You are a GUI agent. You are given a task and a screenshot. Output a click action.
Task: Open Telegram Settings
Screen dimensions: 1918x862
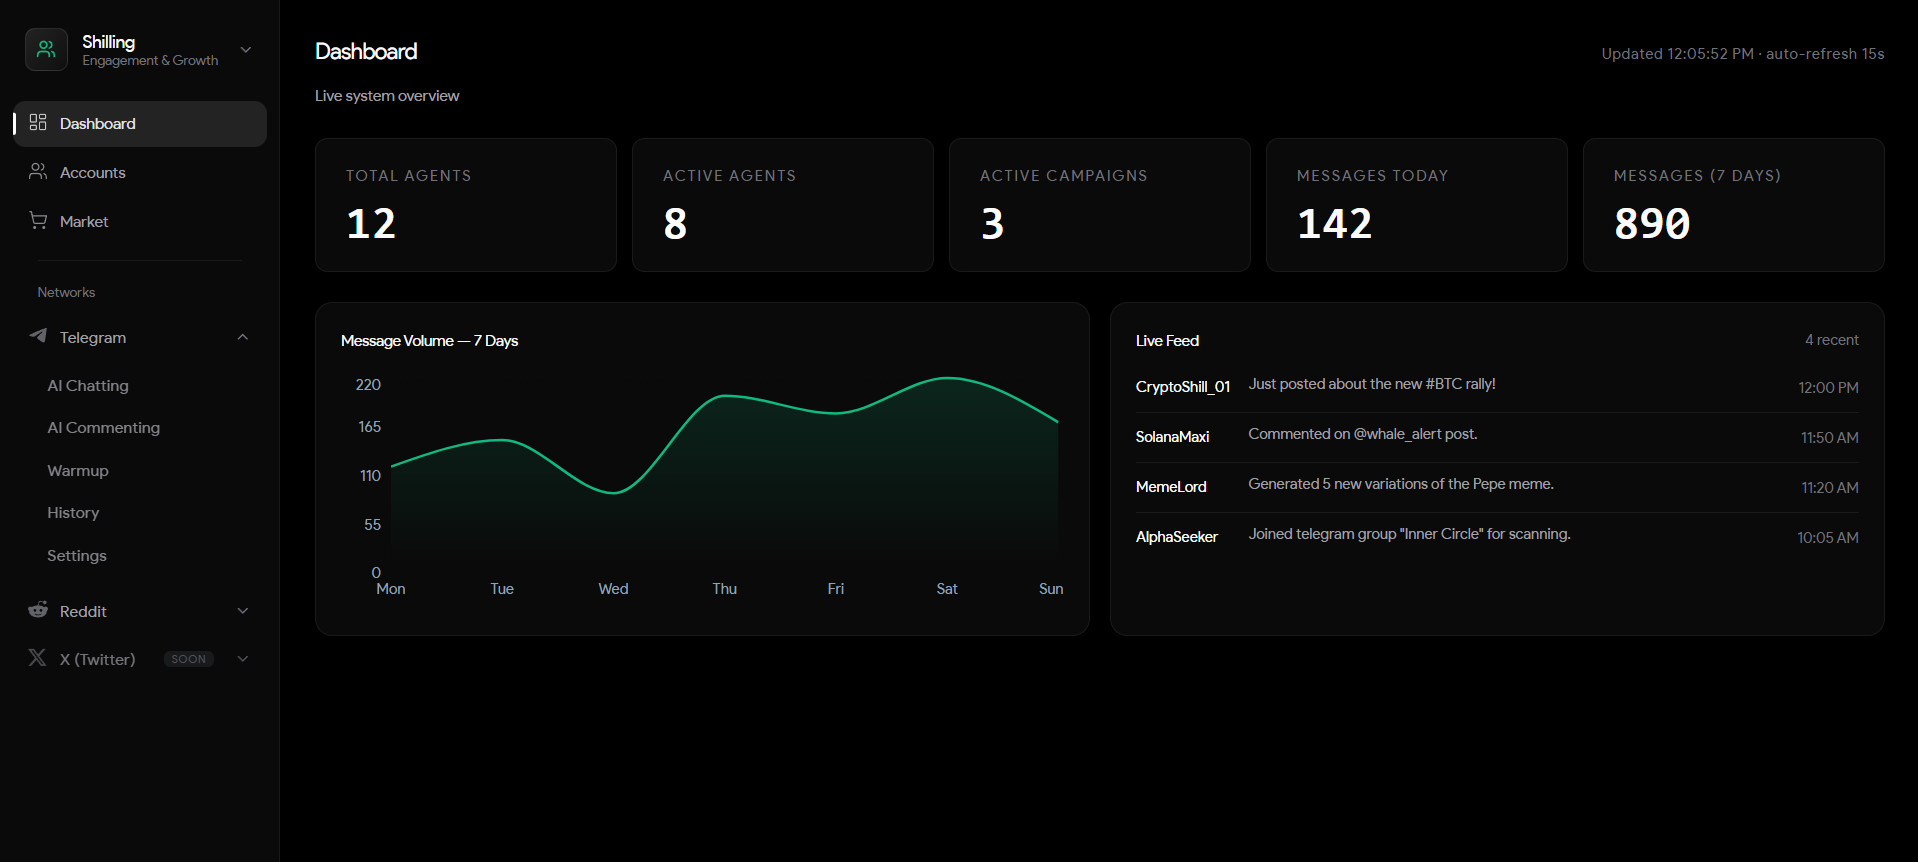click(77, 556)
